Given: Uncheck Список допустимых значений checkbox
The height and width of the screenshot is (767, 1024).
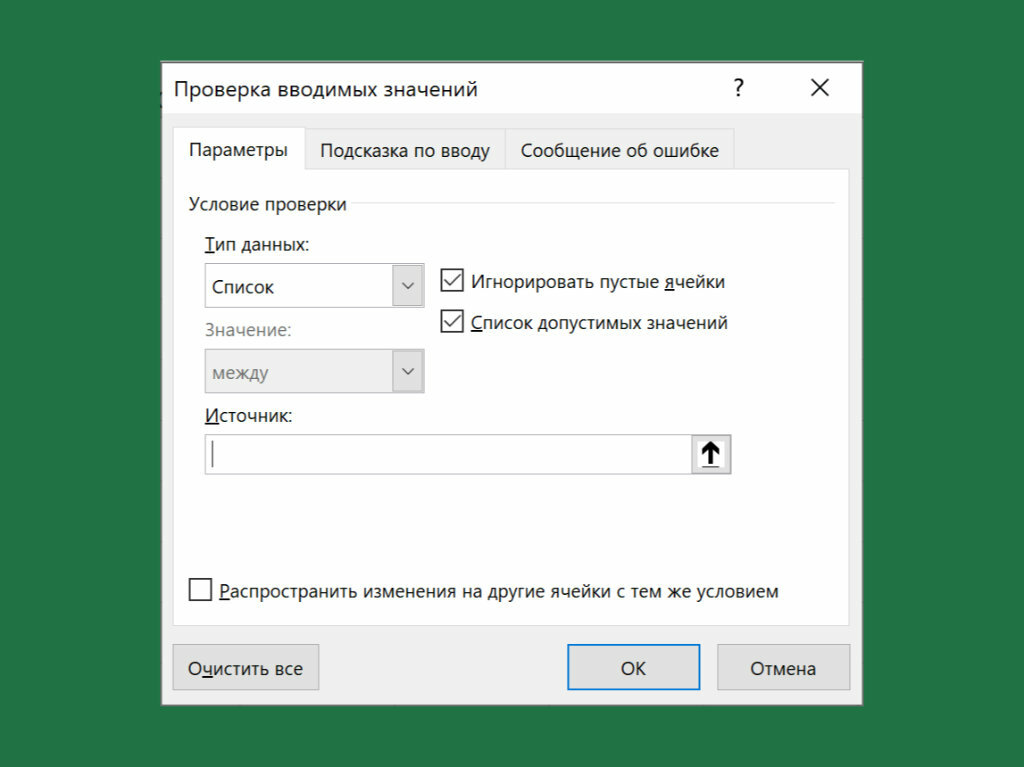Looking at the screenshot, I should (x=452, y=321).
